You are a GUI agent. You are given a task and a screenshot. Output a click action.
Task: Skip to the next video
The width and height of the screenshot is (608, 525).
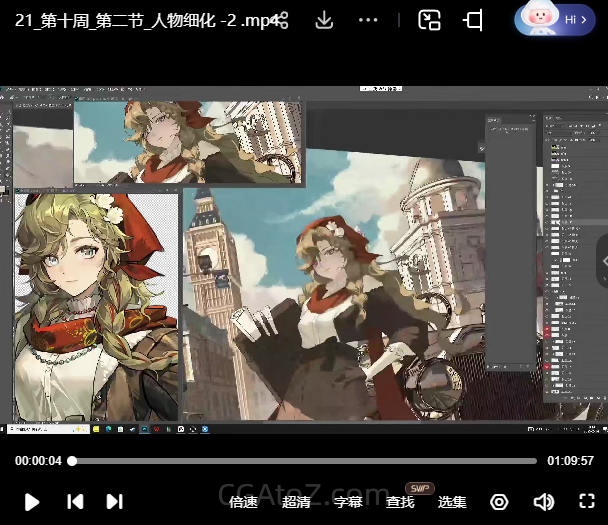click(115, 502)
